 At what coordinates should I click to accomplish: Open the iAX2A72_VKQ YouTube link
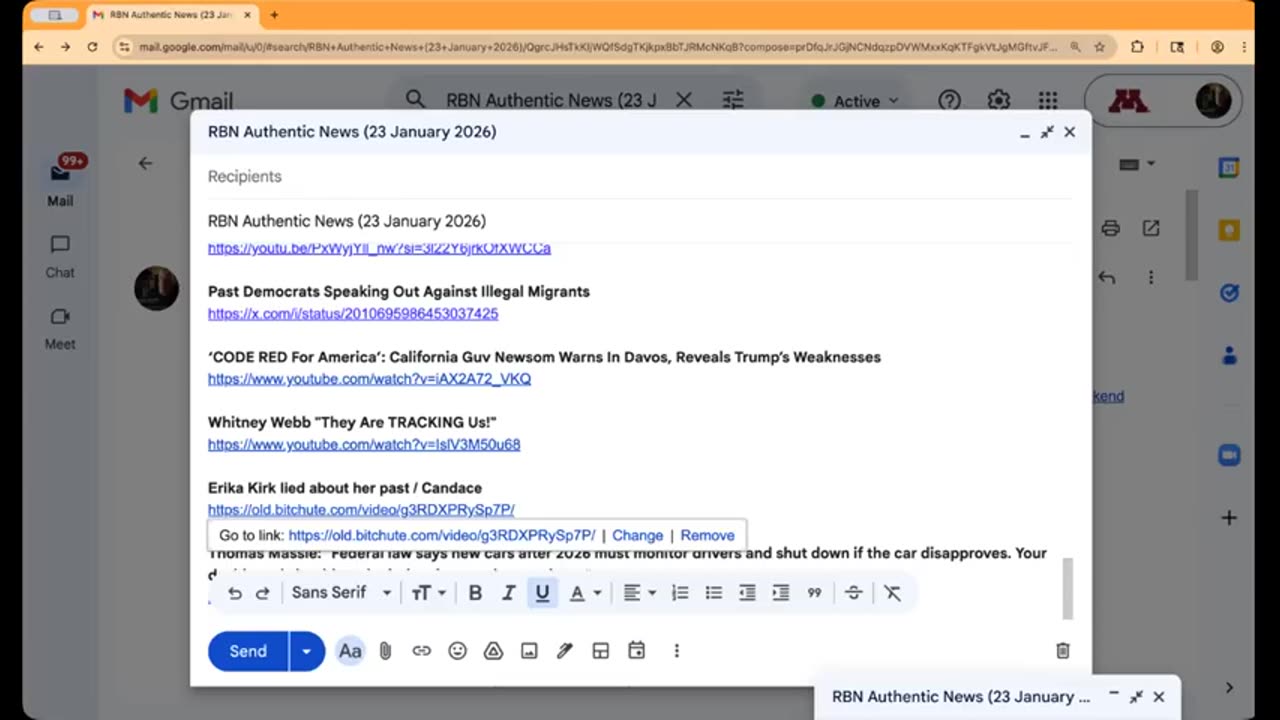point(369,379)
